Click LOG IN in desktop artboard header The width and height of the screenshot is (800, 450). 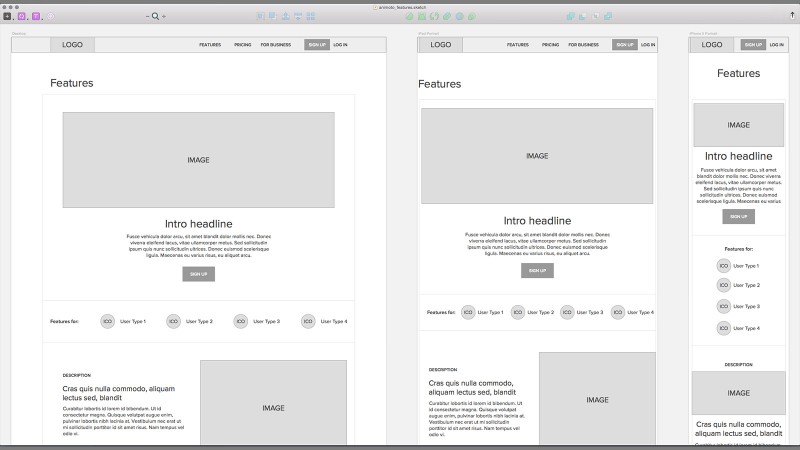tap(340, 45)
